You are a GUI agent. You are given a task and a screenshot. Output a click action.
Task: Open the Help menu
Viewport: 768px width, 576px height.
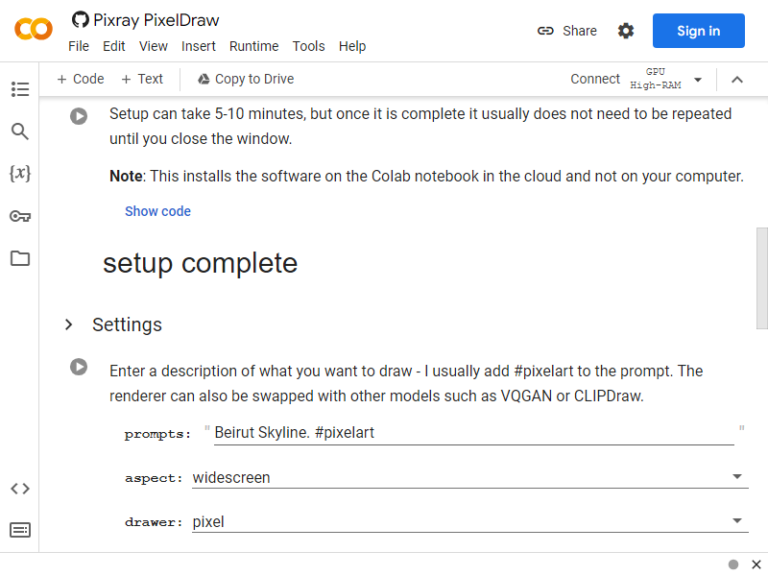(x=352, y=46)
